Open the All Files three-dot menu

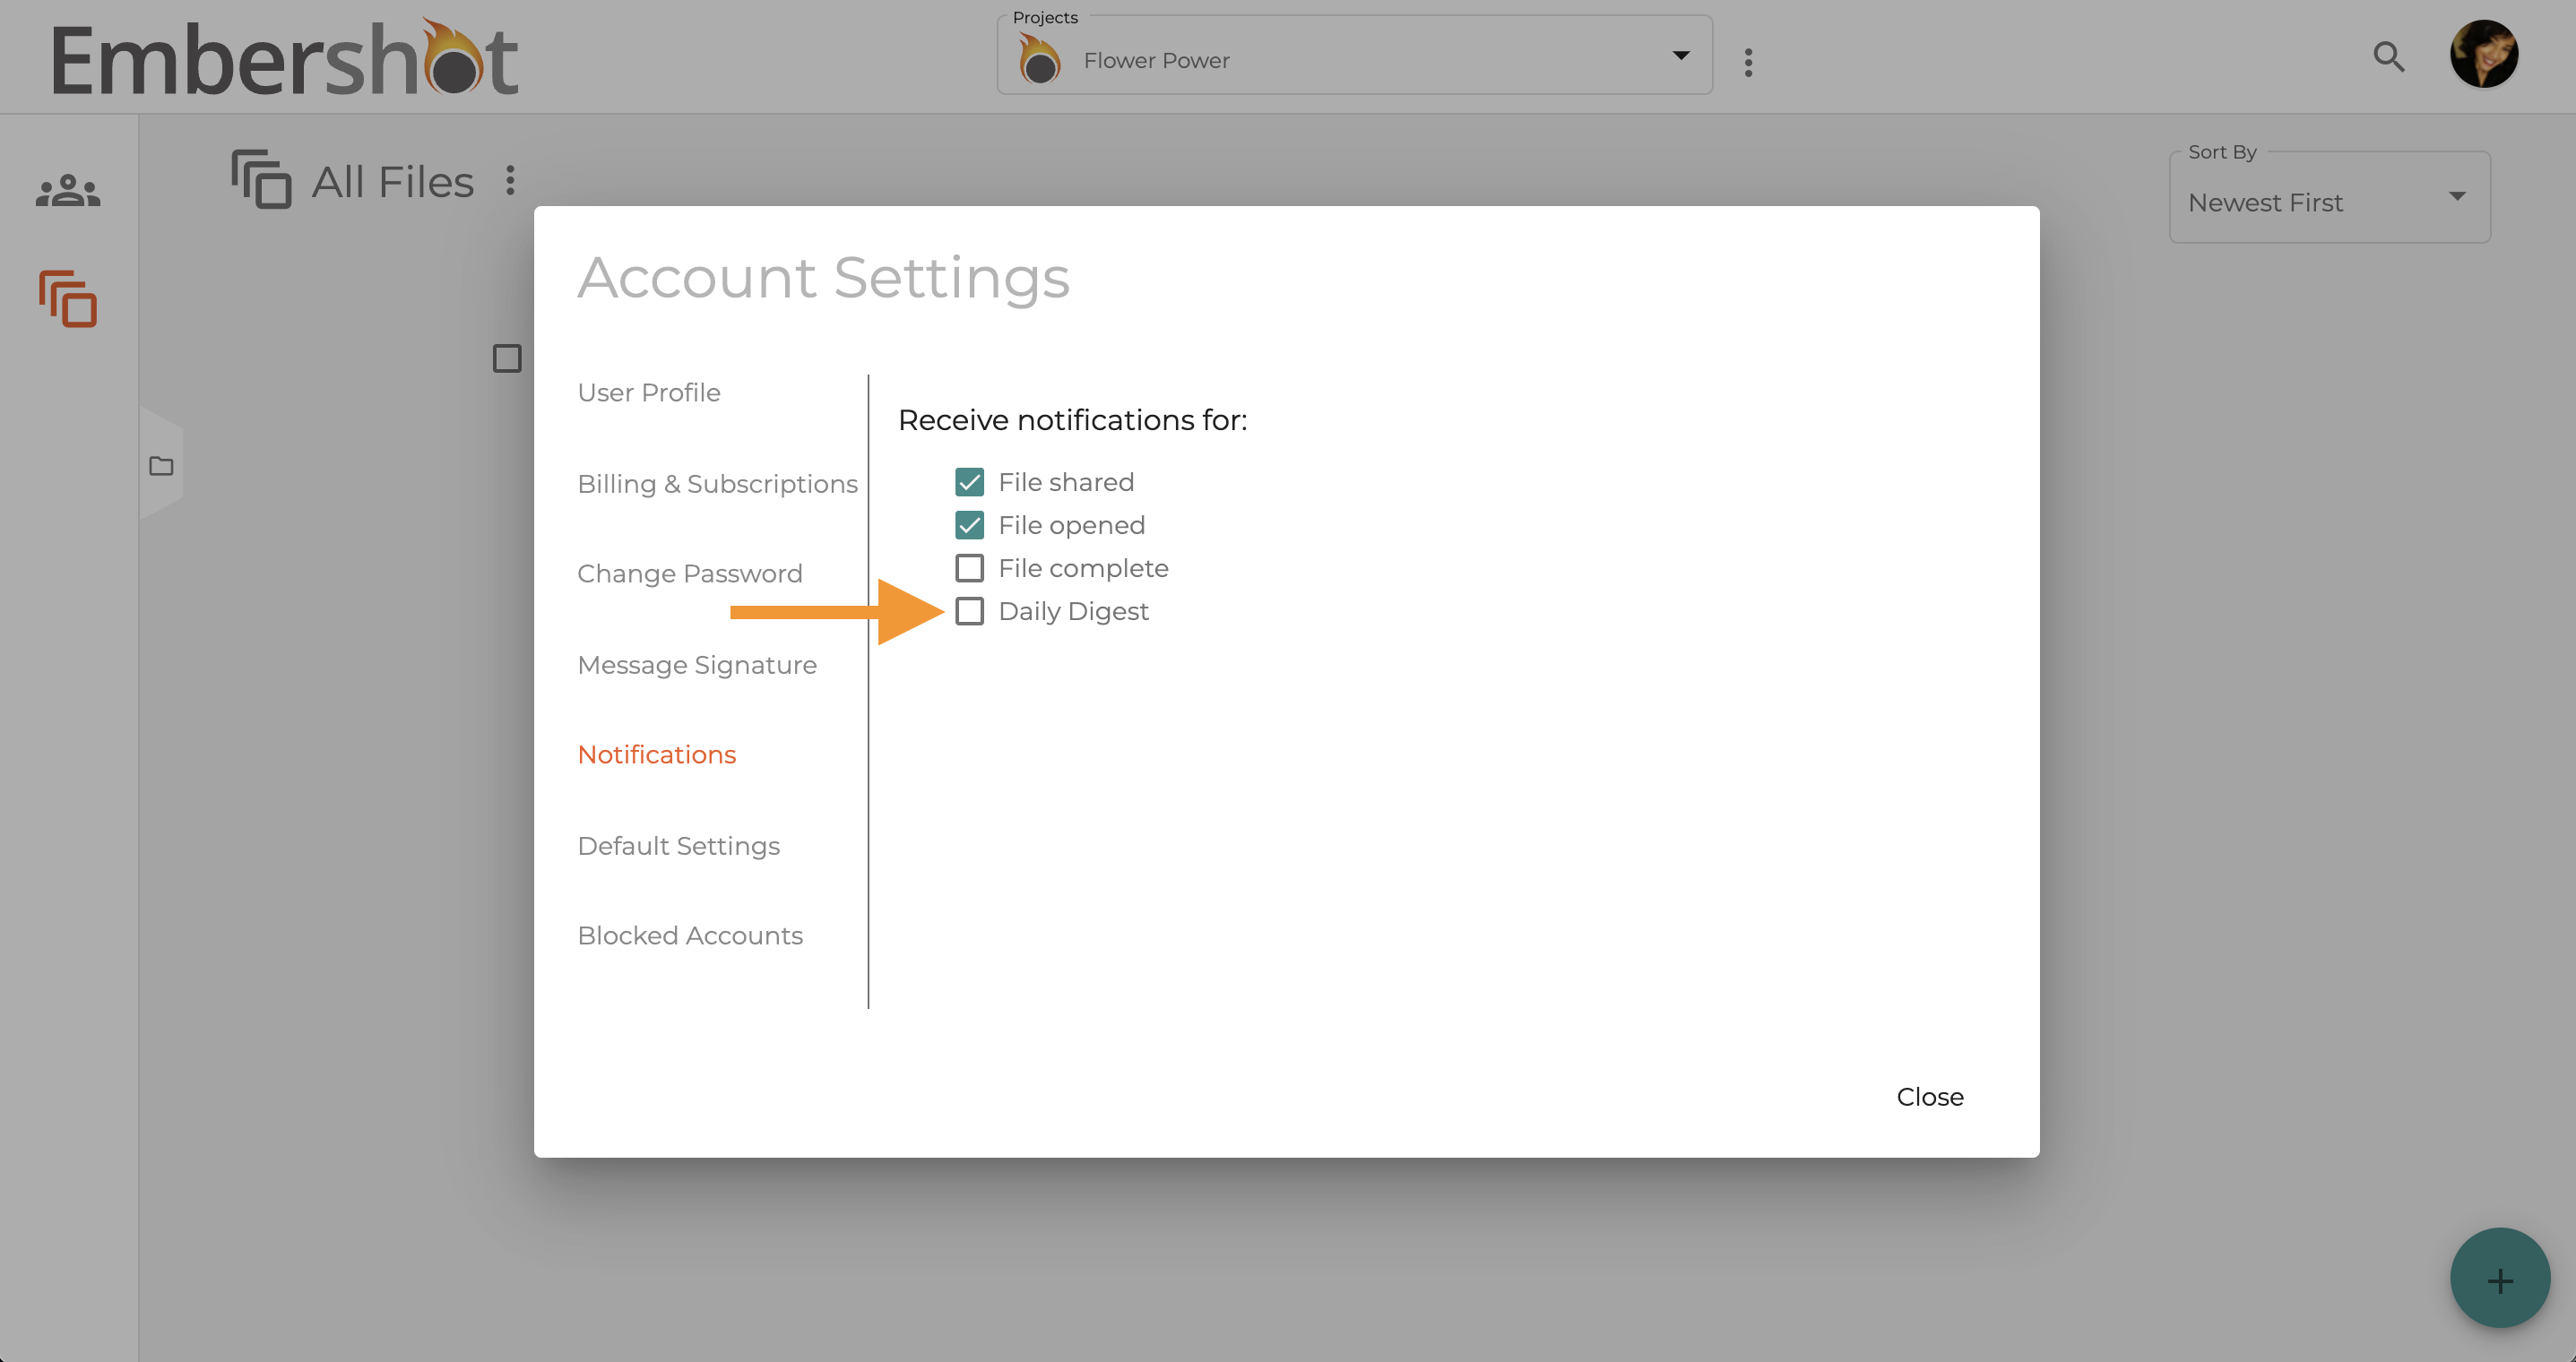[510, 180]
